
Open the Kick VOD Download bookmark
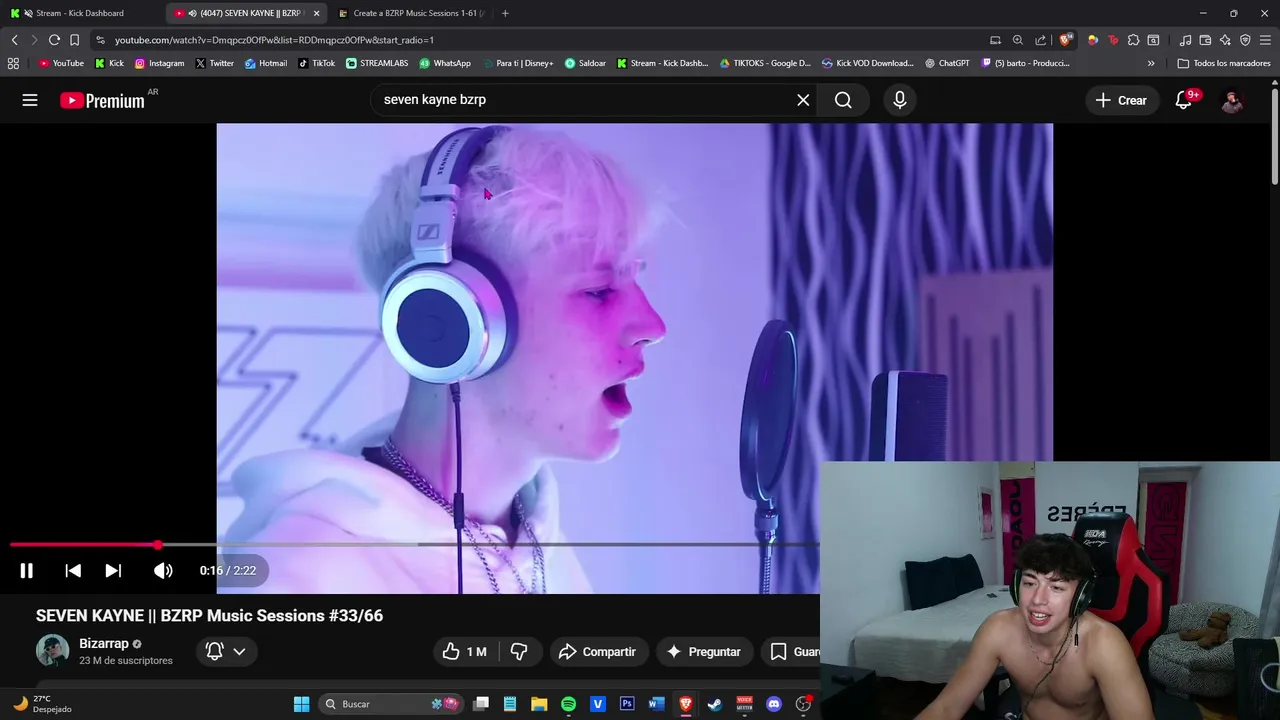pos(867,63)
